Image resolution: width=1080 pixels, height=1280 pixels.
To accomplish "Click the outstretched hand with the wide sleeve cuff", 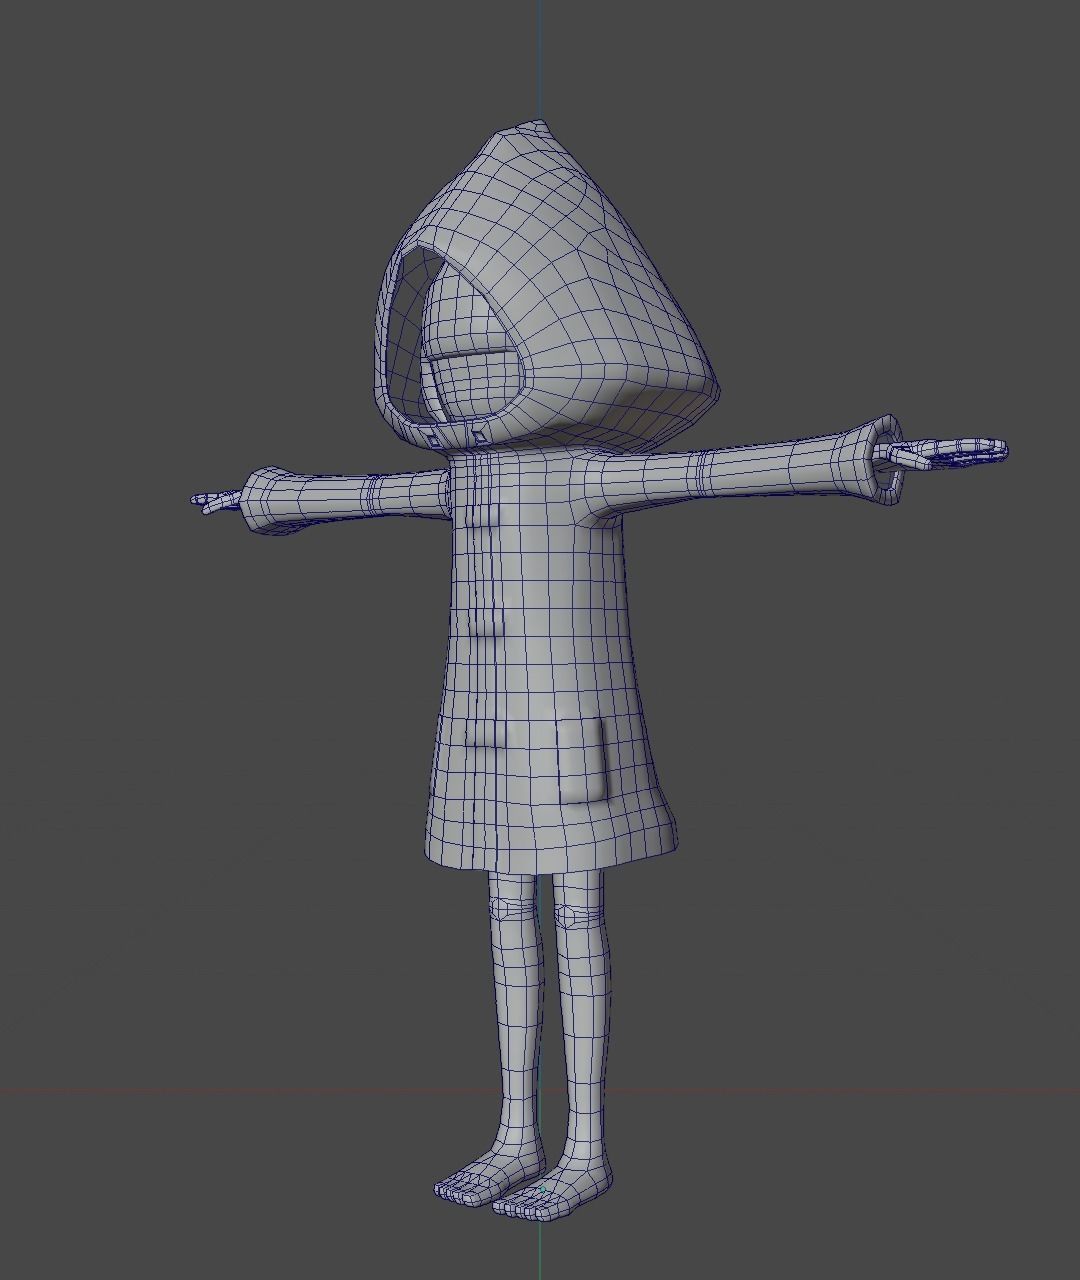I will (945, 453).
